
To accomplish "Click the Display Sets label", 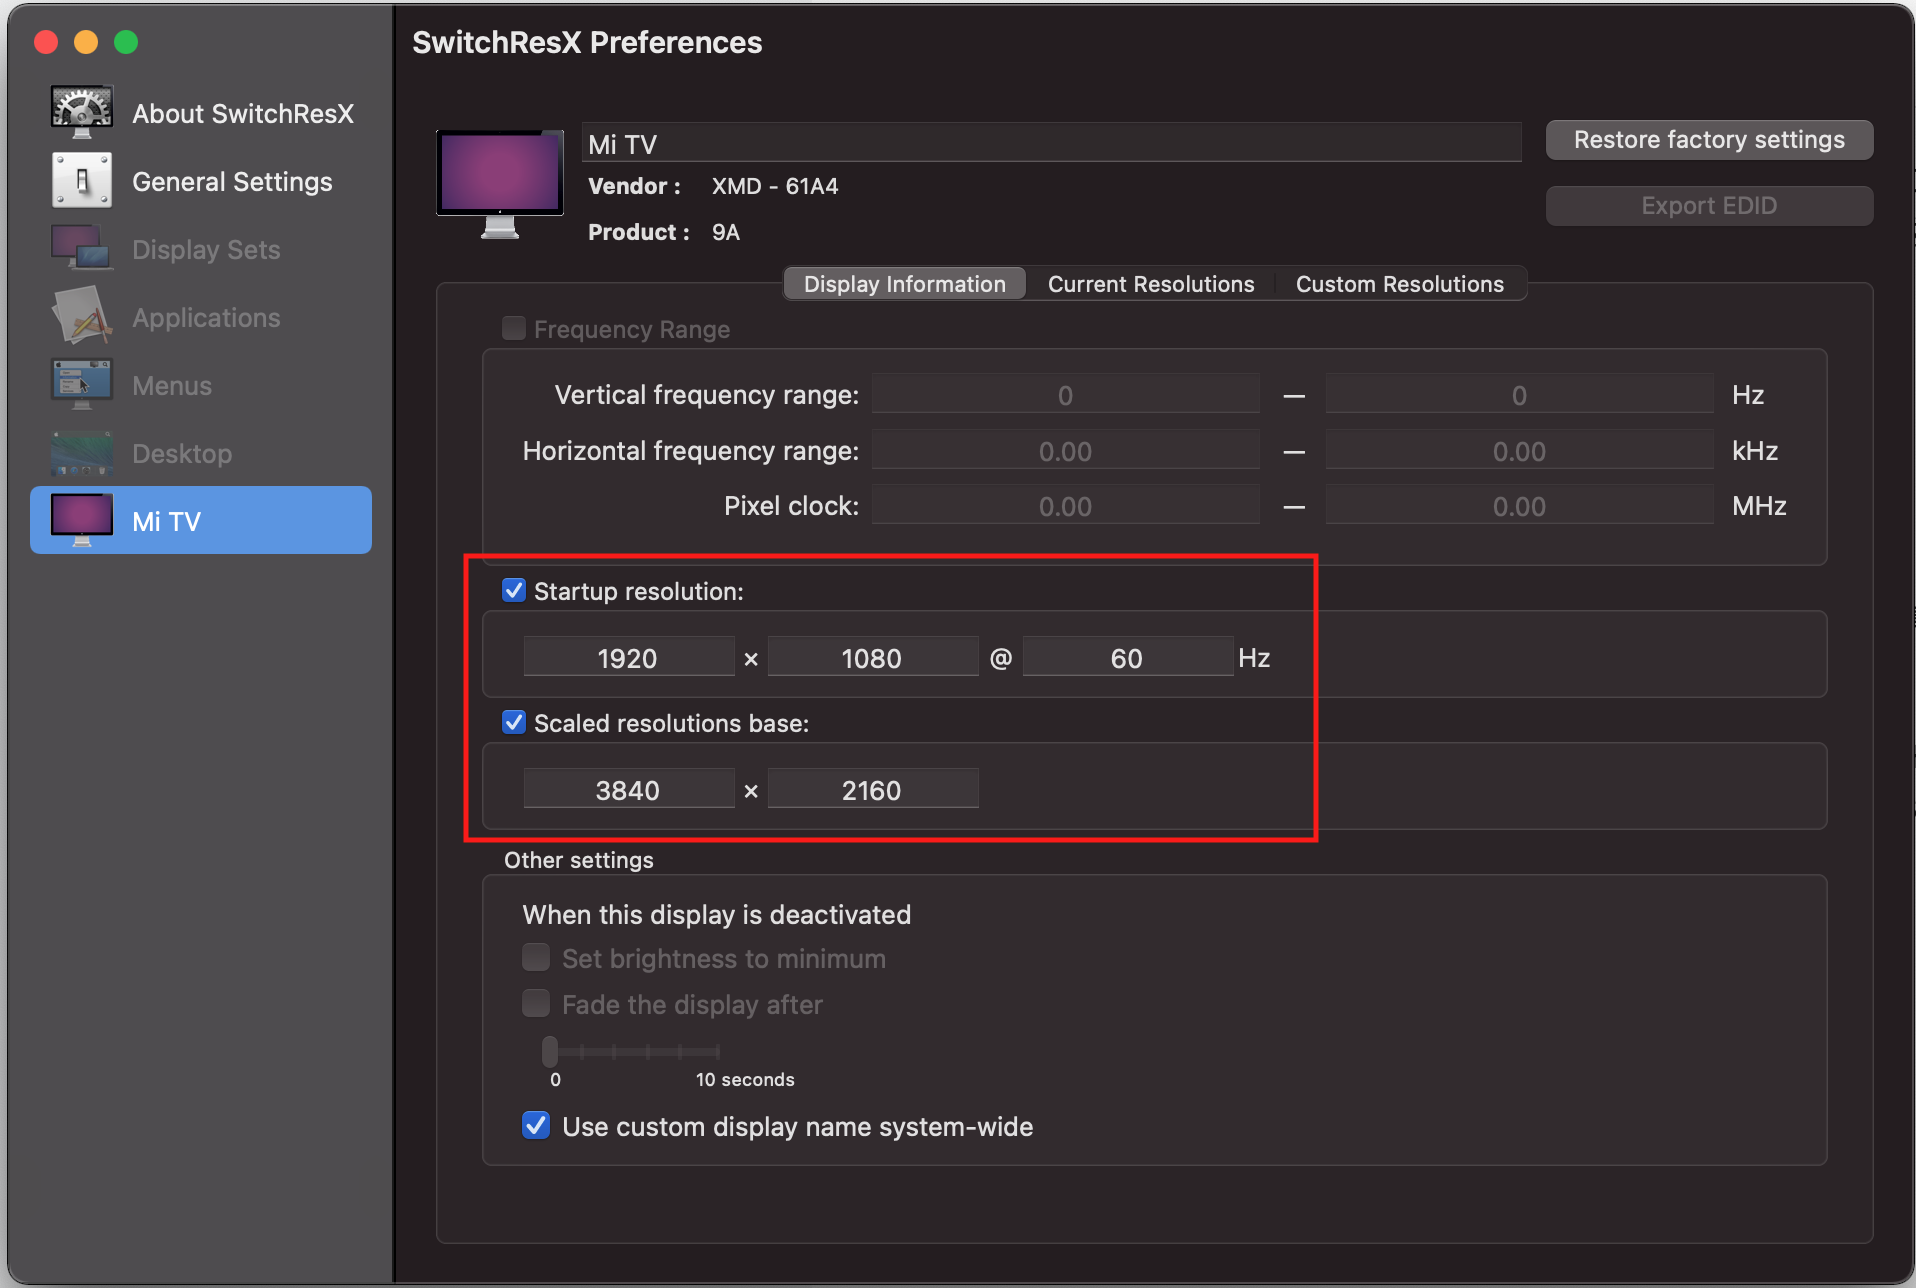I will coord(206,249).
